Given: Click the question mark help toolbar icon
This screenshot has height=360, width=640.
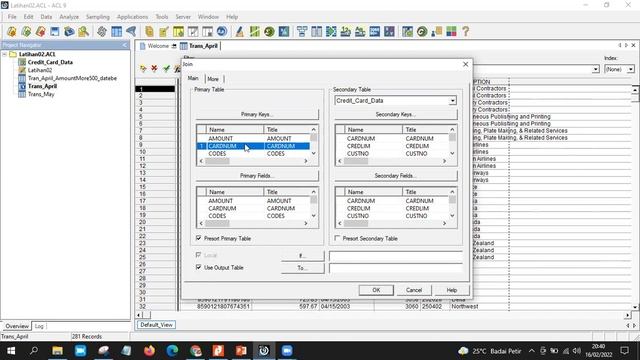Looking at the screenshot, I should [x=465, y=31].
